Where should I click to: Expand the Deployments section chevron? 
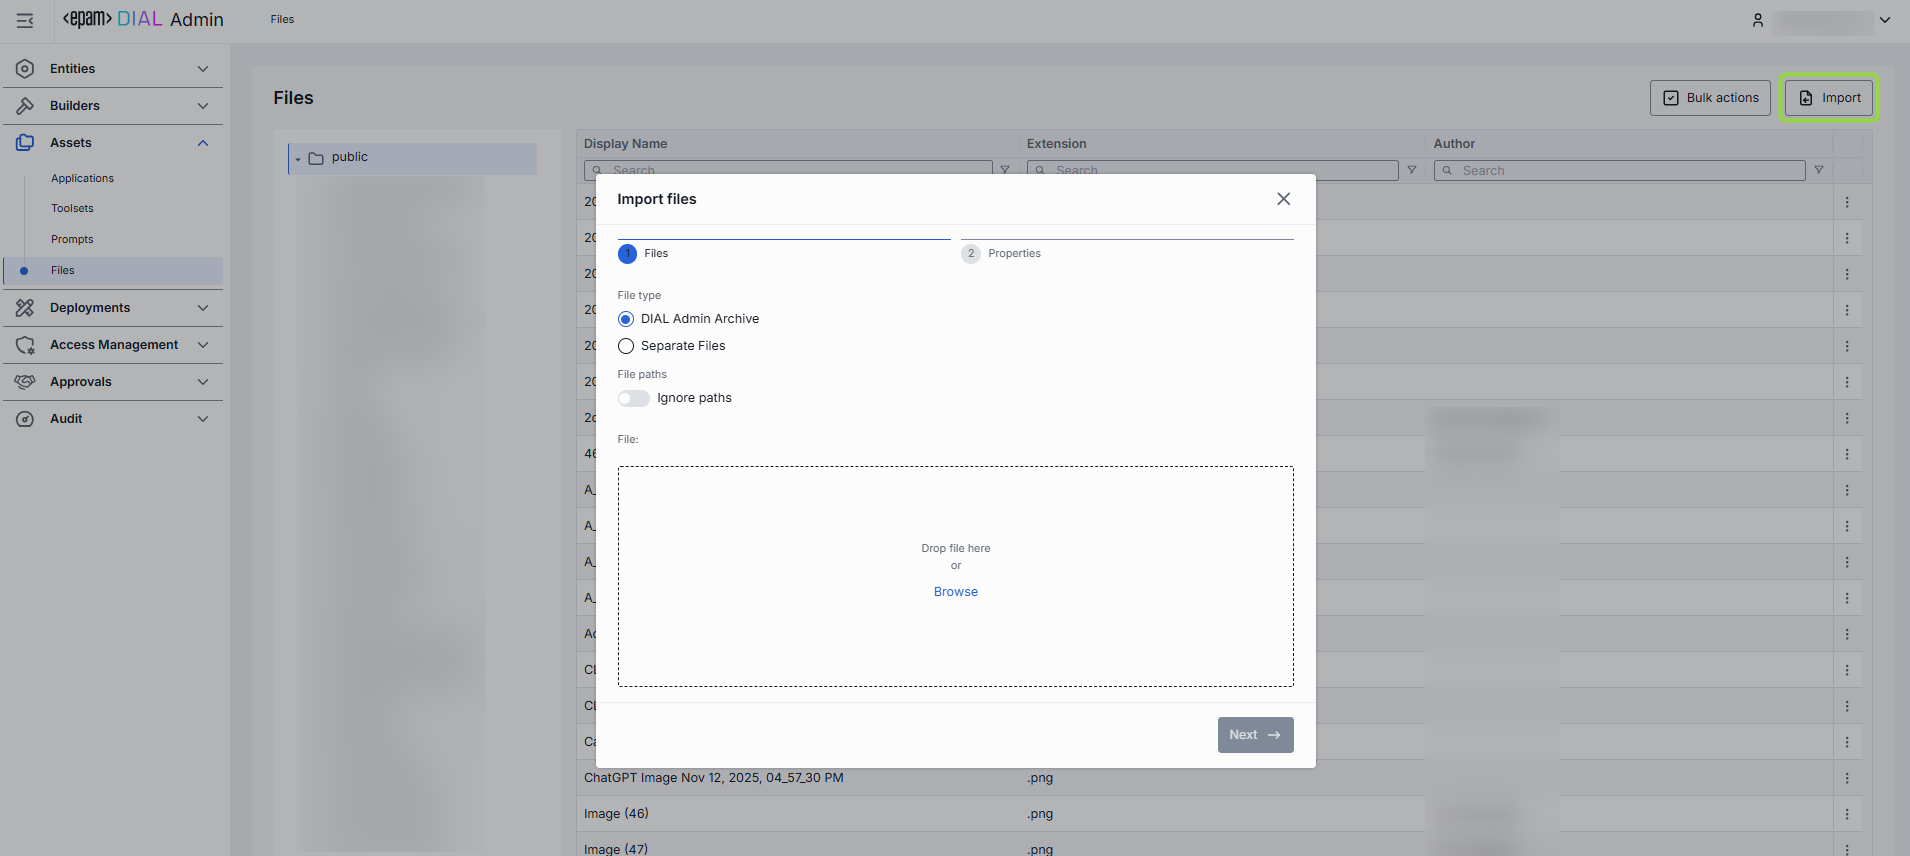[x=203, y=308]
